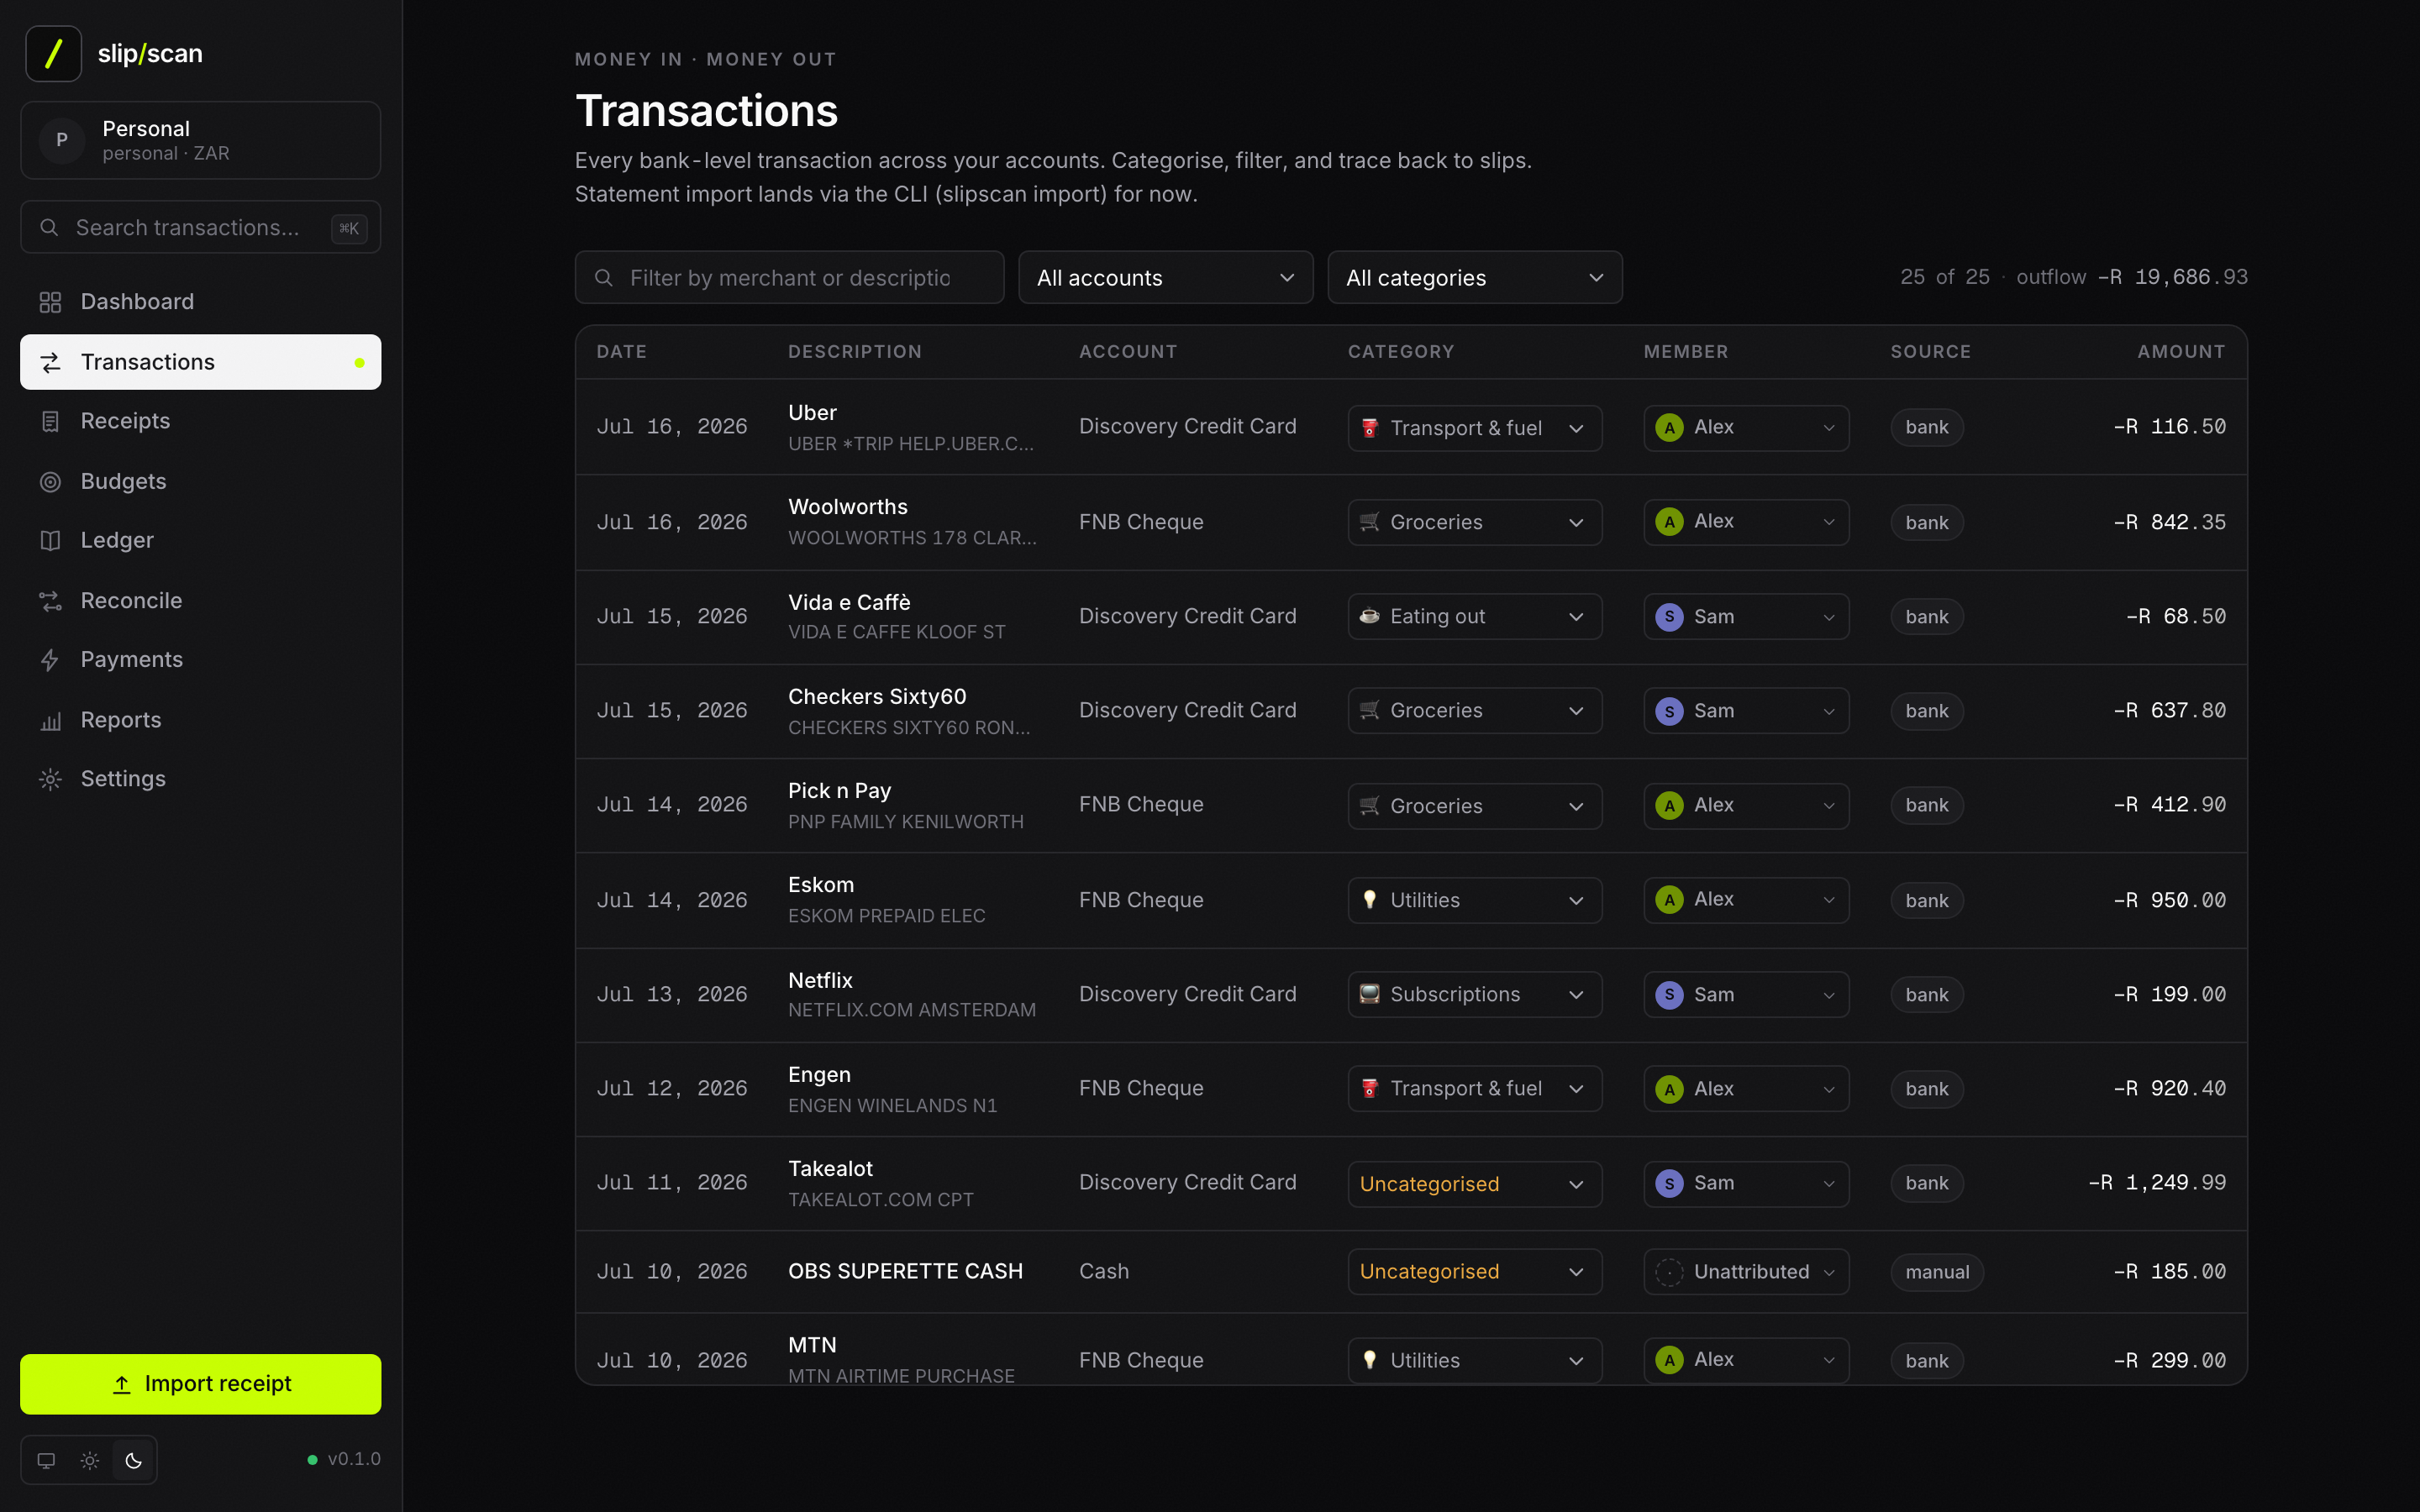Open the member dropdown for Checkers Sixty60
This screenshot has width=2420, height=1512.
(x=1746, y=711)
